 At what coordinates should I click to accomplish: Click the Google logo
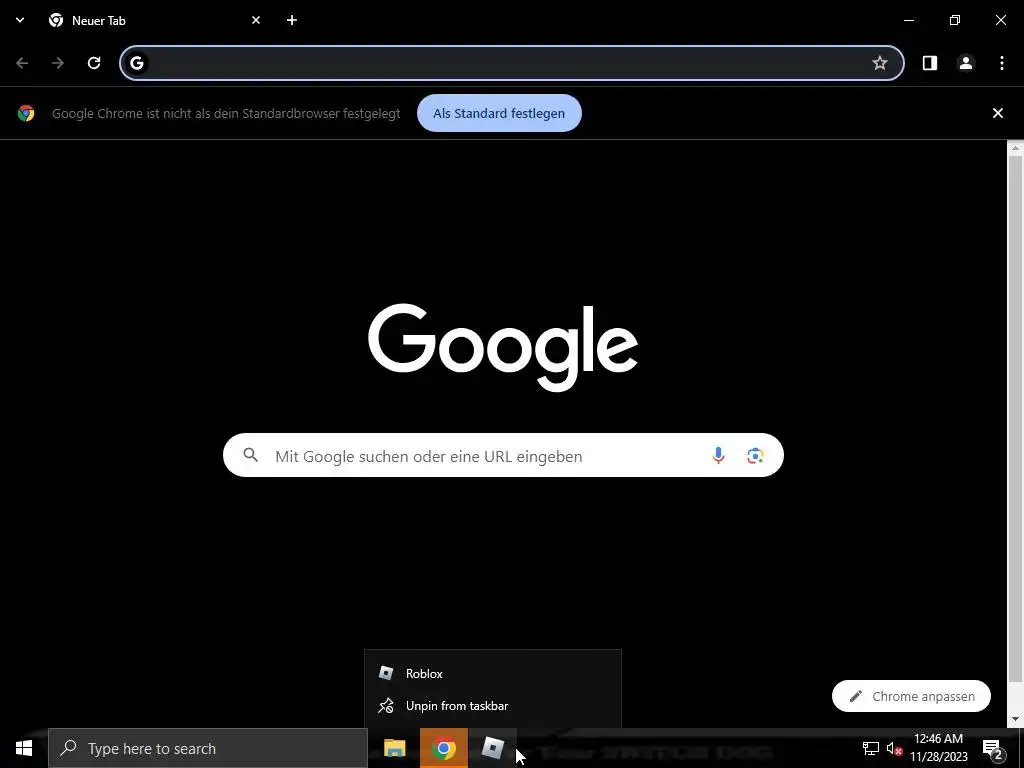[503, 347]
